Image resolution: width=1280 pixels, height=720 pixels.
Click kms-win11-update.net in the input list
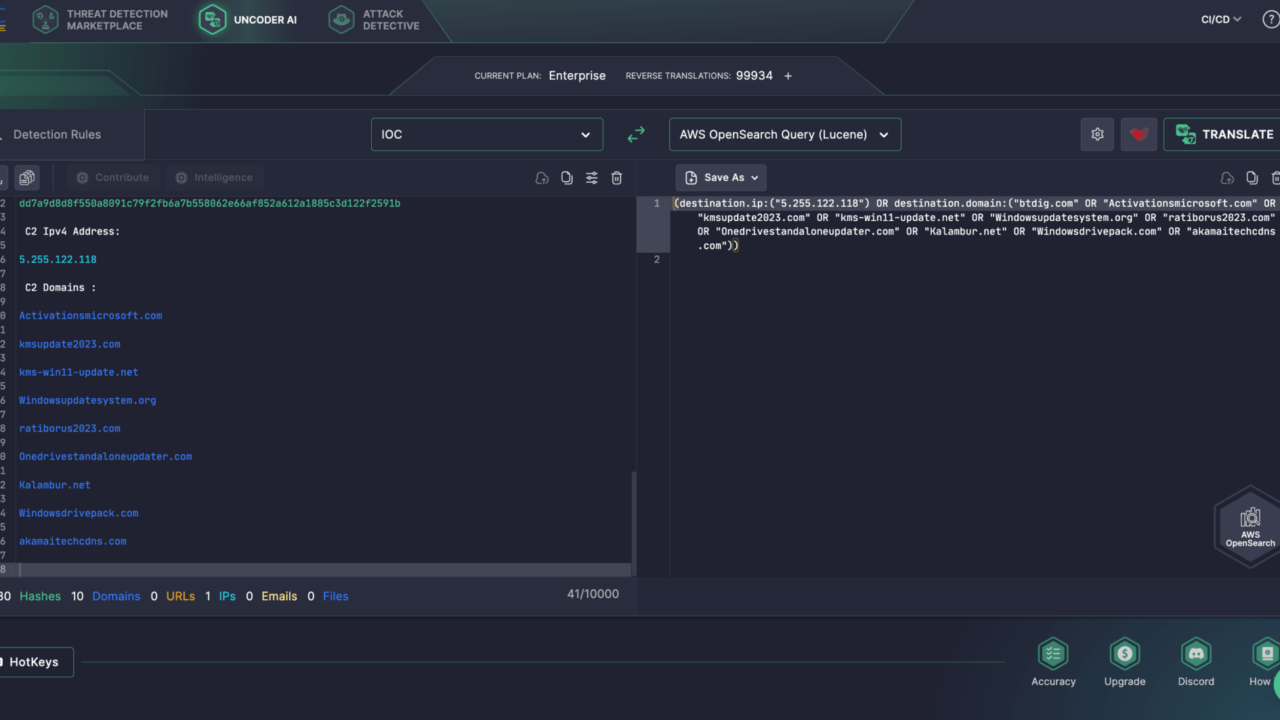click(78, 372)
